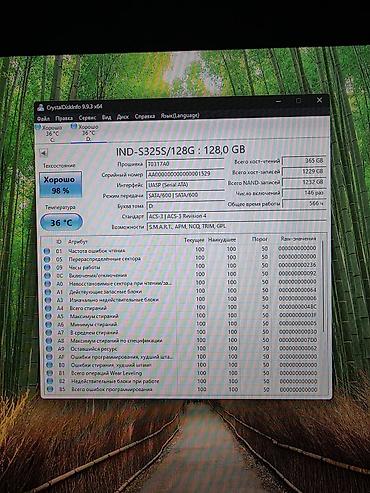Screen dimensions: 370x493
Task: Click status icon of AF Ошибки программирования
Action: click(x=49, y=357)
